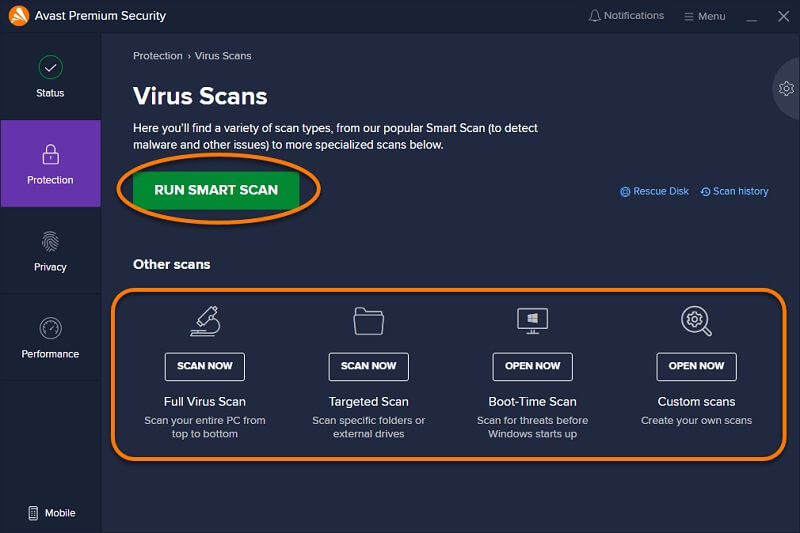Switch to the Status tab label
800x533 pixels.
pyautogui.click(x=50, y=93)
